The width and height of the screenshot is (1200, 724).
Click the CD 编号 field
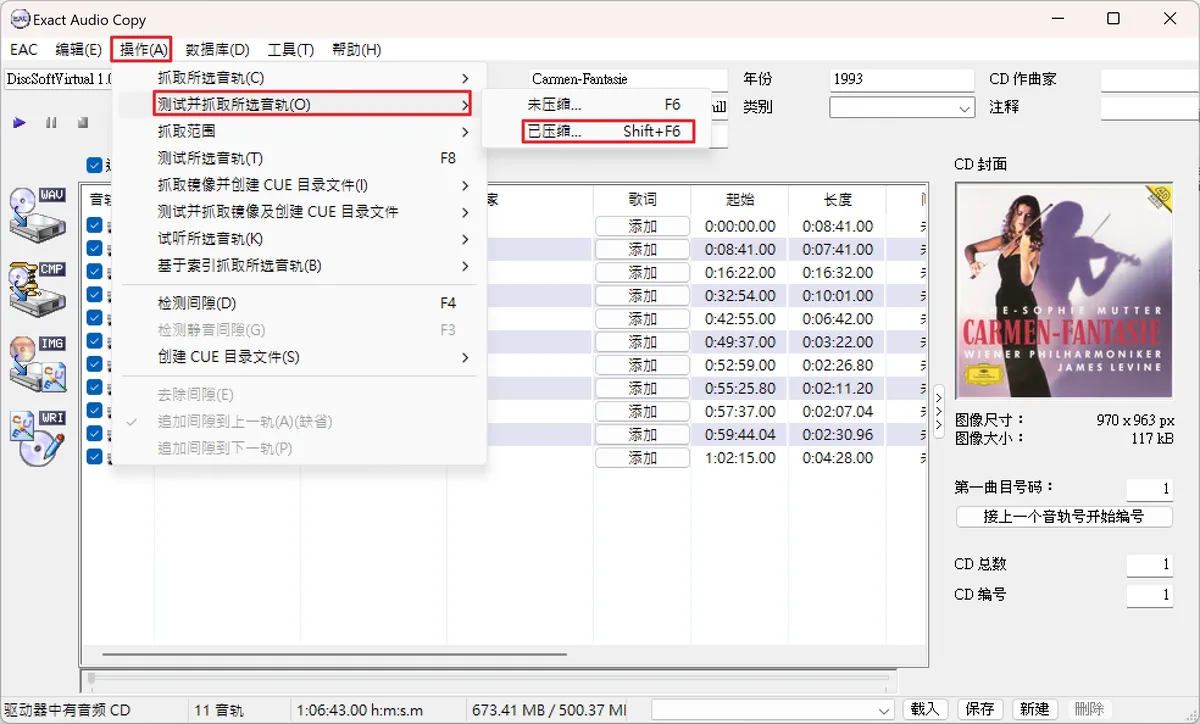click(1149, 595)
